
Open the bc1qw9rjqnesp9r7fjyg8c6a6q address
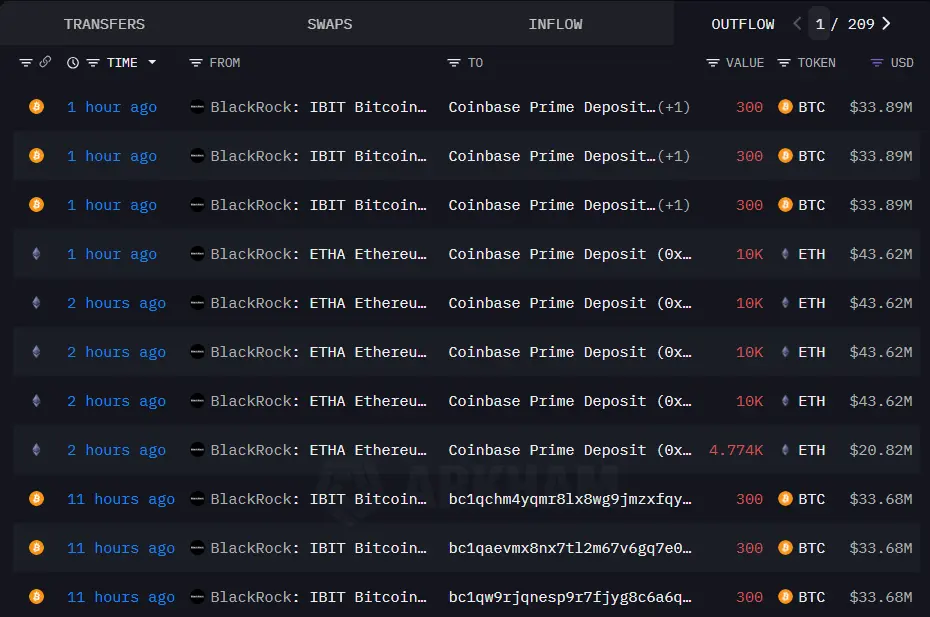coord(570,597)
